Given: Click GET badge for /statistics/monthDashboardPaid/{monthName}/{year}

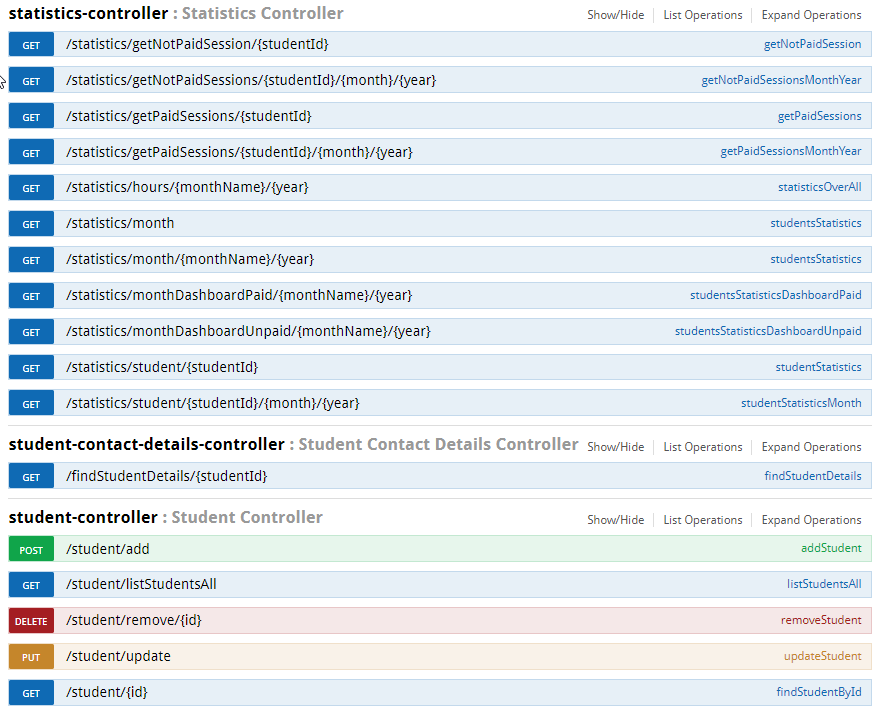Looking at the screenshot, I should [31, 296].
